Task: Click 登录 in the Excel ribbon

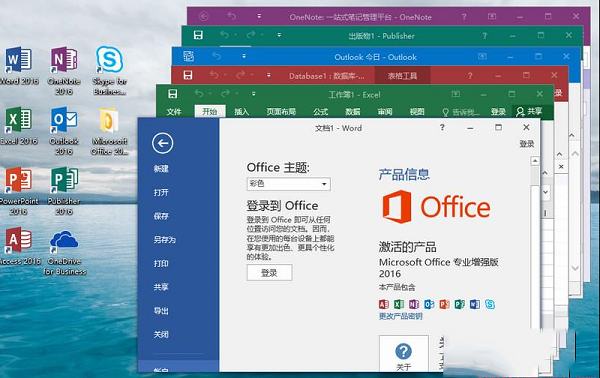Action: (498, 112)
